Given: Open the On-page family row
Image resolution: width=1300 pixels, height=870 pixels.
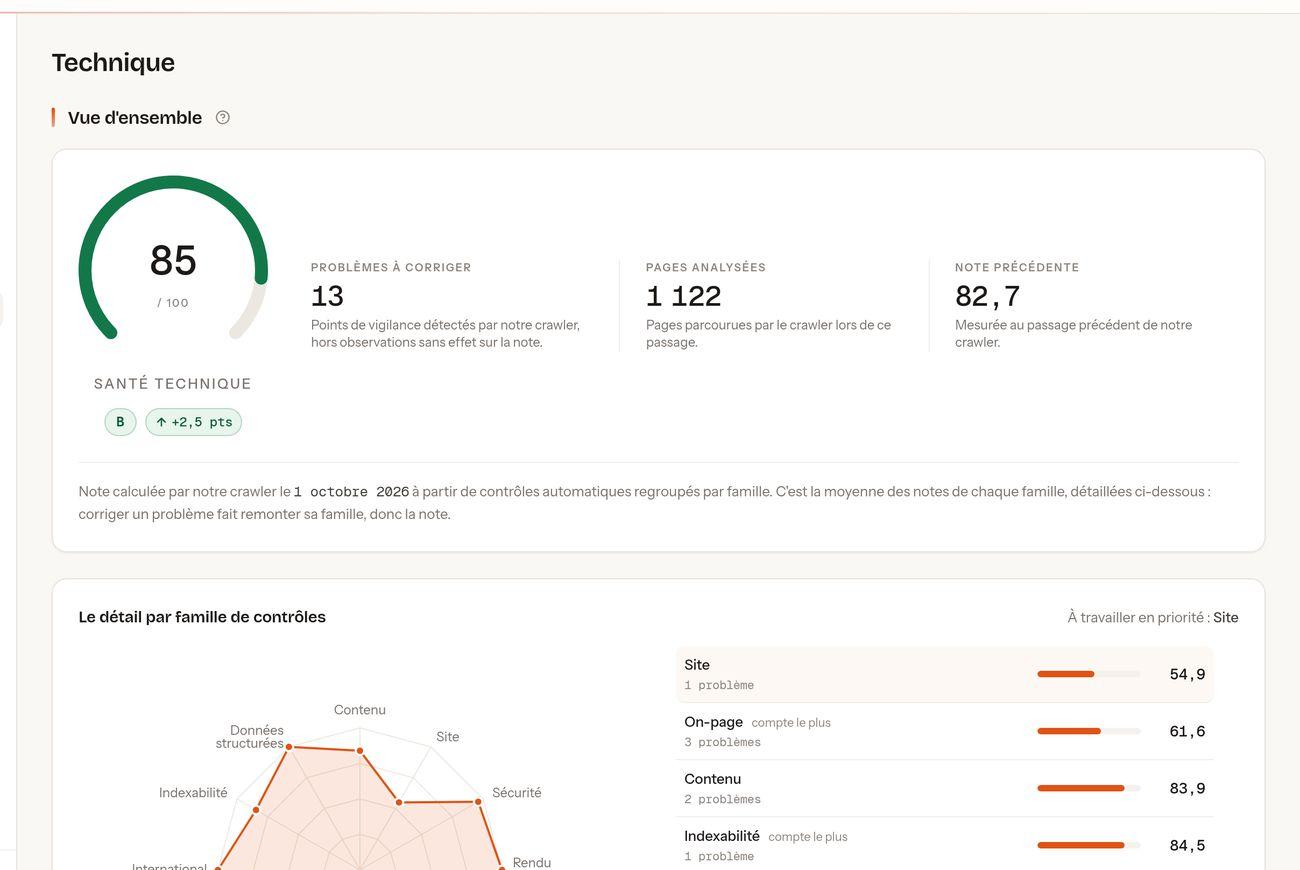Looking at the screenshot, I should point(945,731).
